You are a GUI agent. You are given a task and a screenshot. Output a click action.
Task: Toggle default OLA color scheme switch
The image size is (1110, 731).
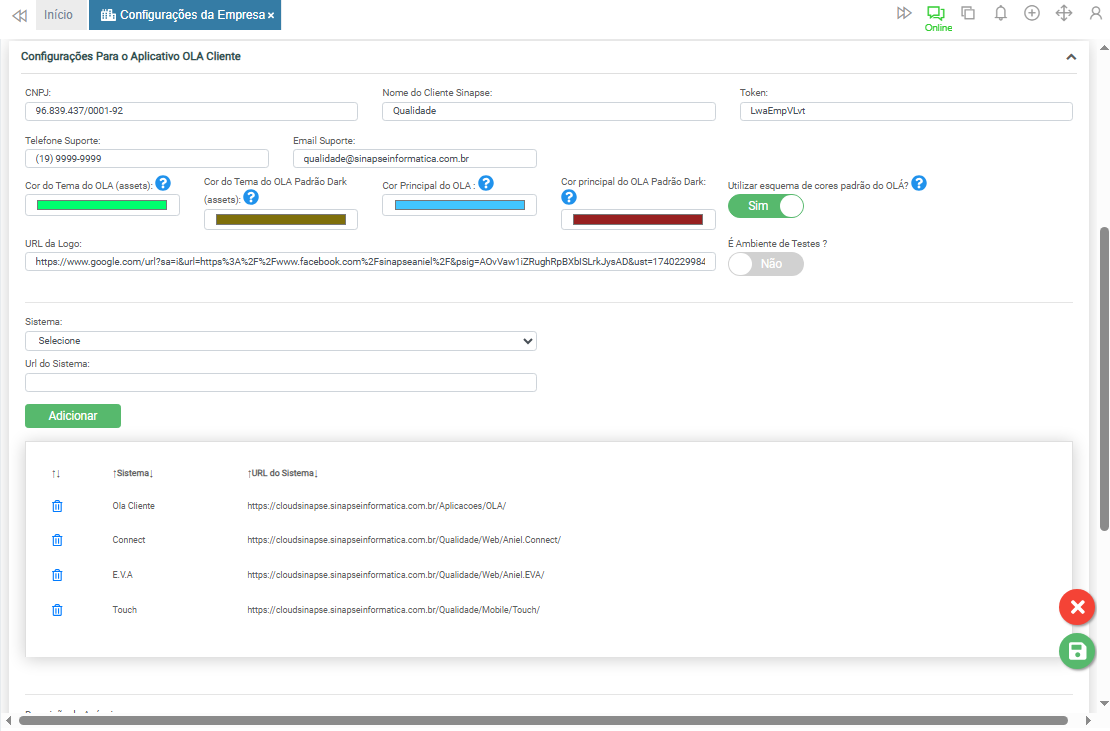click(x=765, y=206)
